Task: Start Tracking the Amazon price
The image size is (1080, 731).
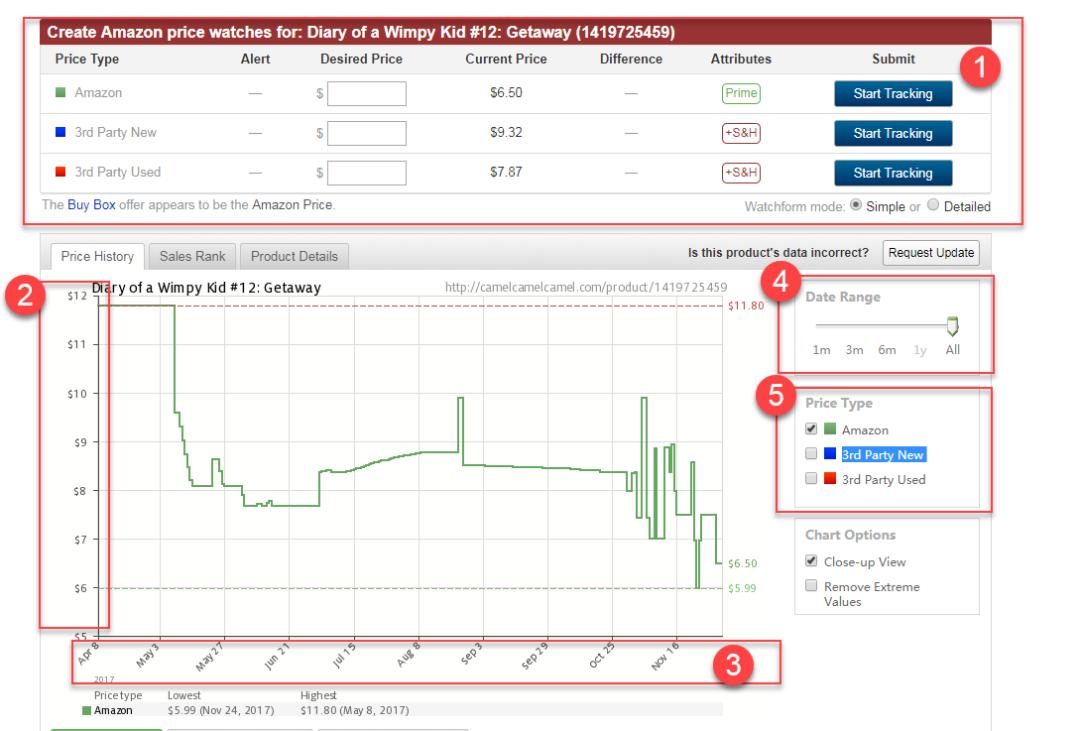Action: (892, 94)
